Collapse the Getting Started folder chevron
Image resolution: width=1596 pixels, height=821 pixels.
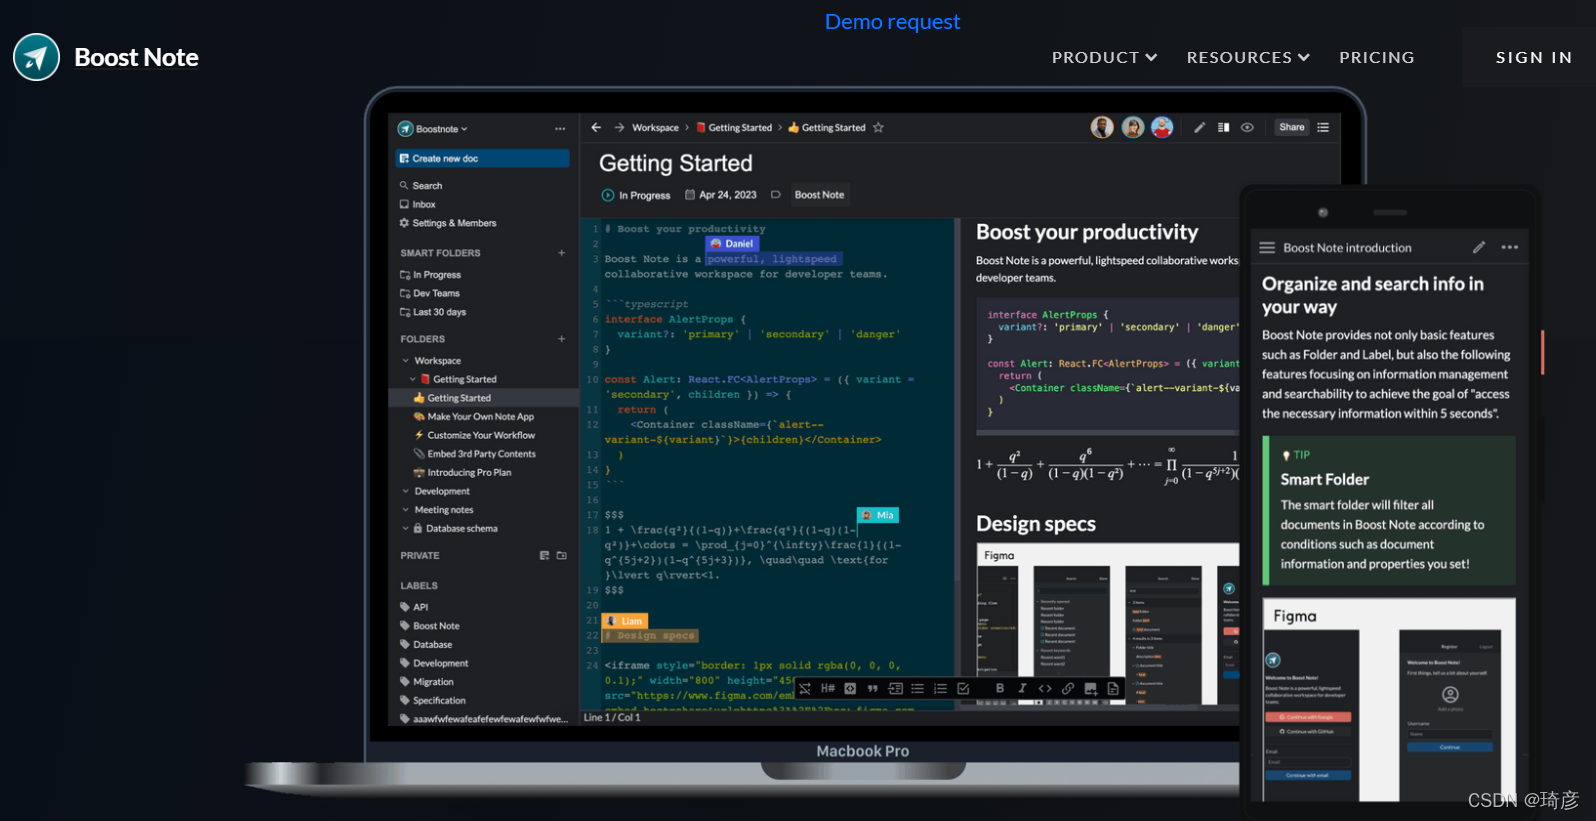(x=413, y=379)
